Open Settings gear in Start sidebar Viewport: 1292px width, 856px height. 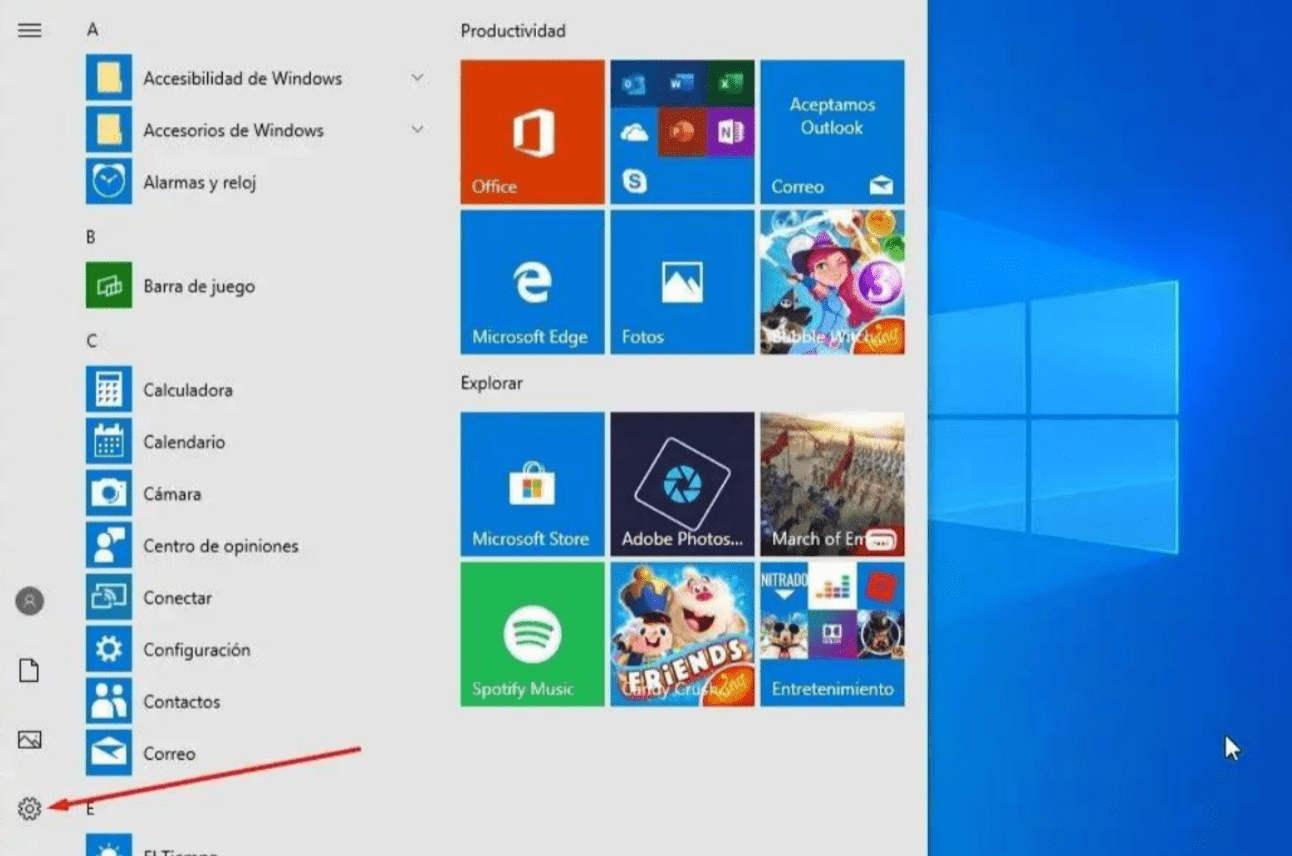coord(29,808)
